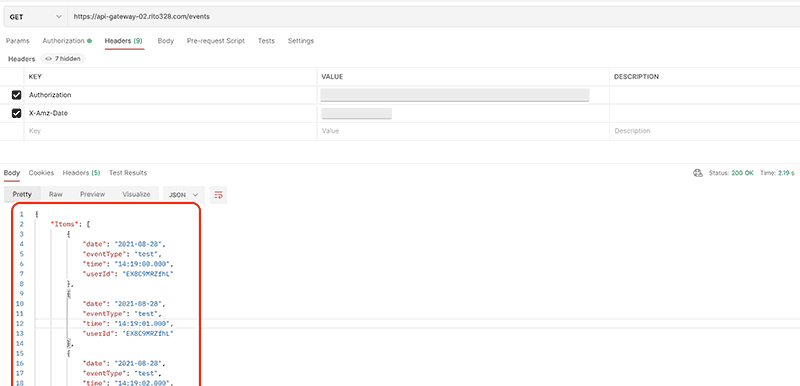This screenshot has height=386, width=800.
Task: Show the 7 hidden headers
Action: click(63, 59)
